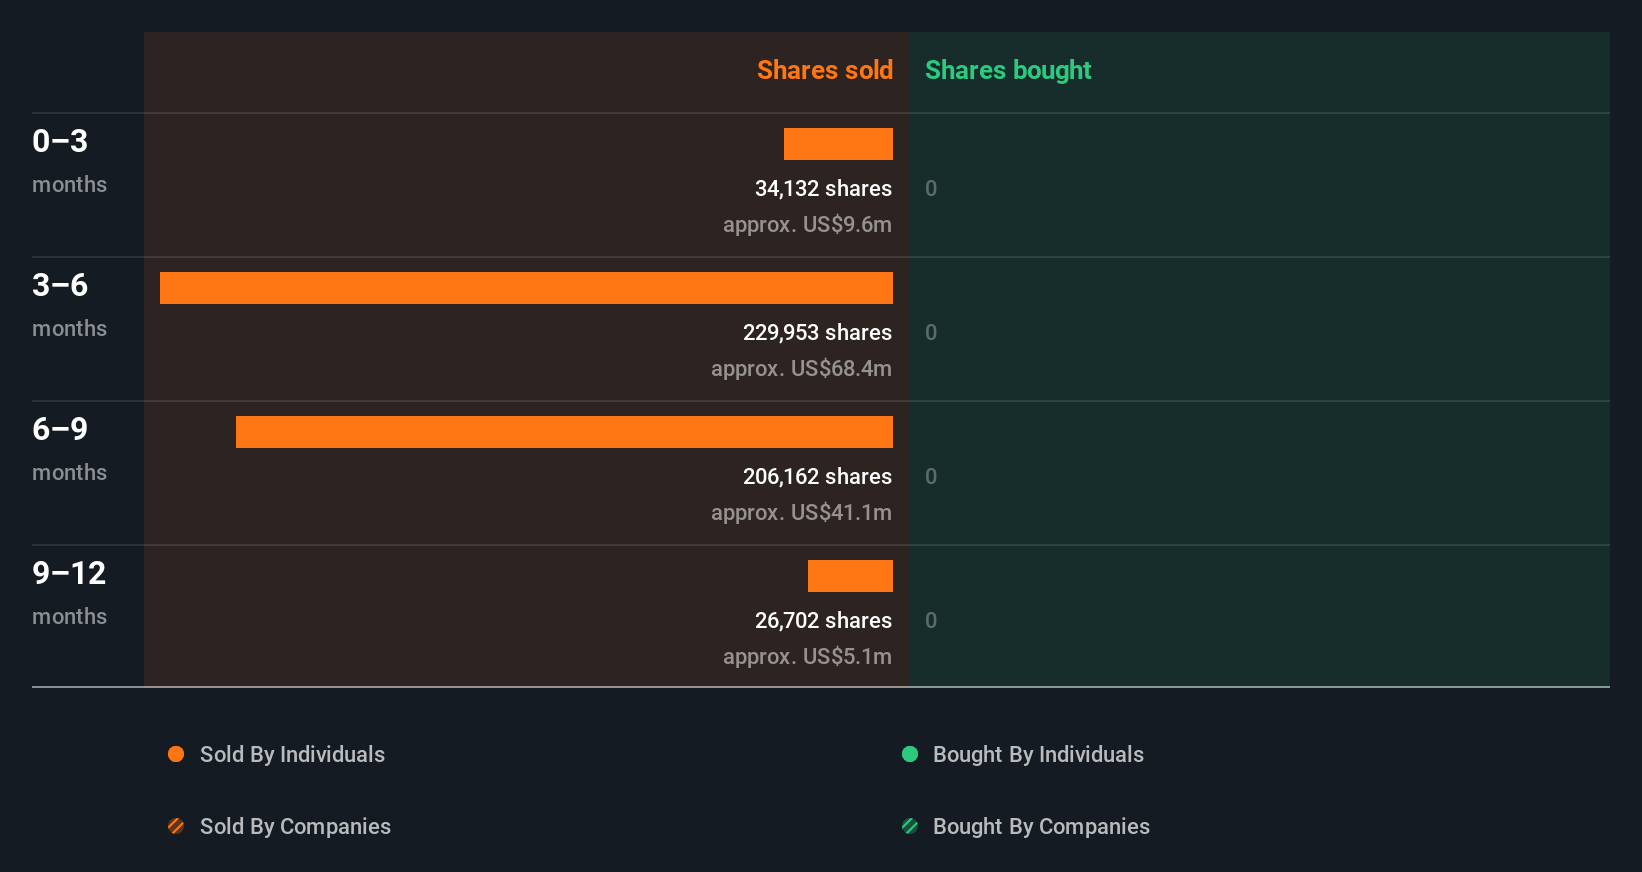
Task: Click the bought 0 in 3–6 months row
Action: coord(931,333)
